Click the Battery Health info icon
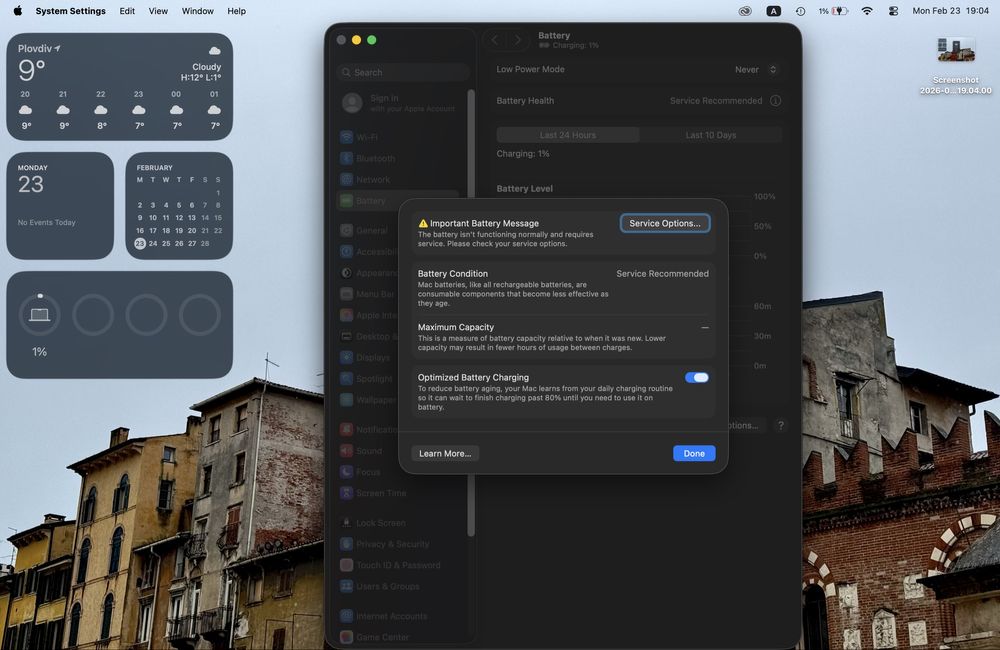Screen dimensions: 1000x650 point(775,100)
